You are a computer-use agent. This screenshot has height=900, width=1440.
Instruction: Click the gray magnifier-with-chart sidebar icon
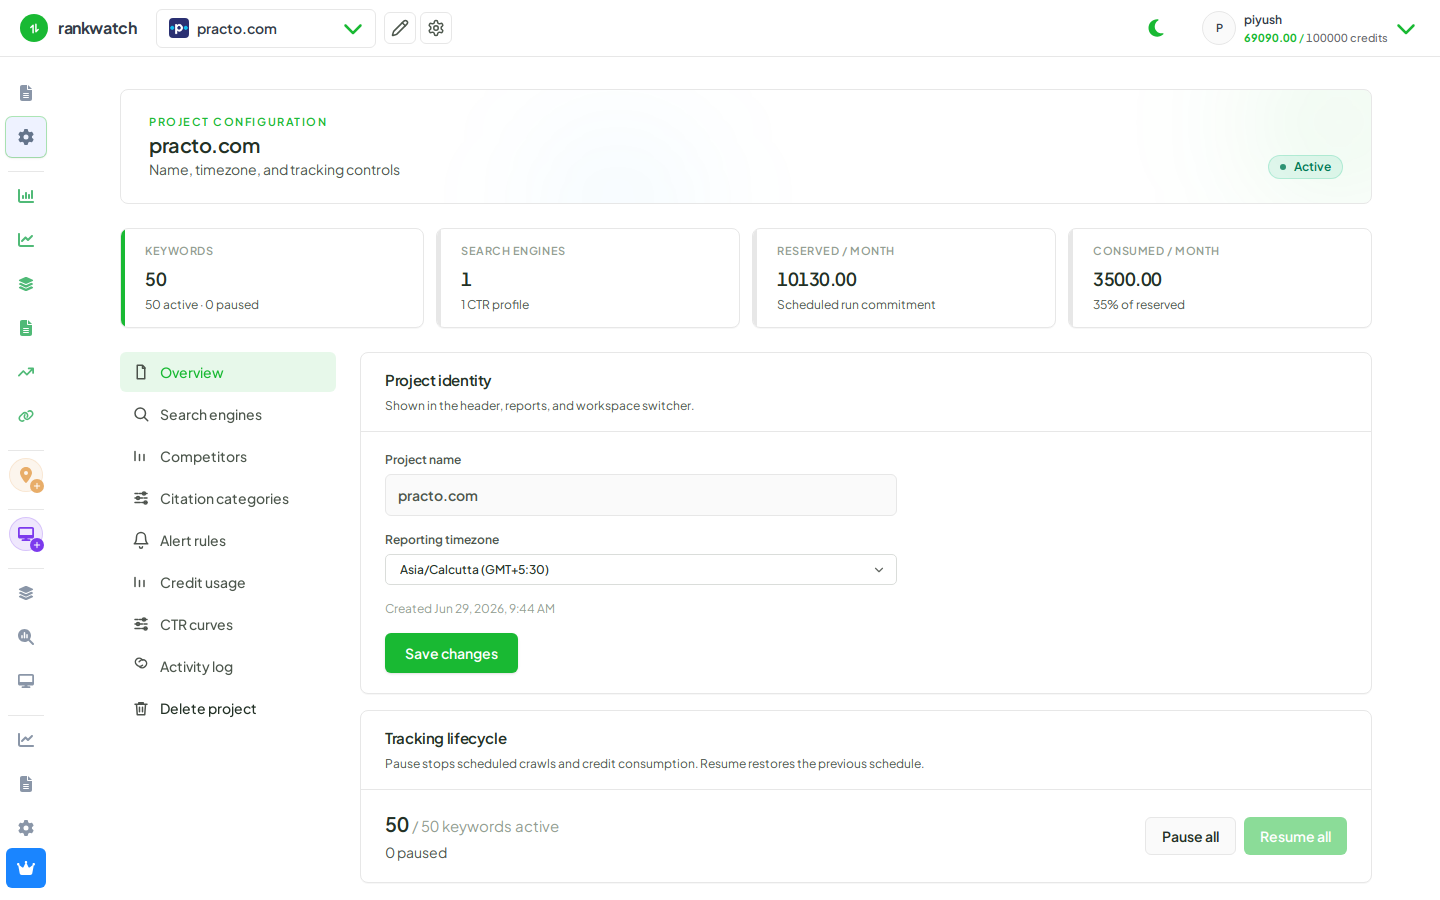pos(26,637)
